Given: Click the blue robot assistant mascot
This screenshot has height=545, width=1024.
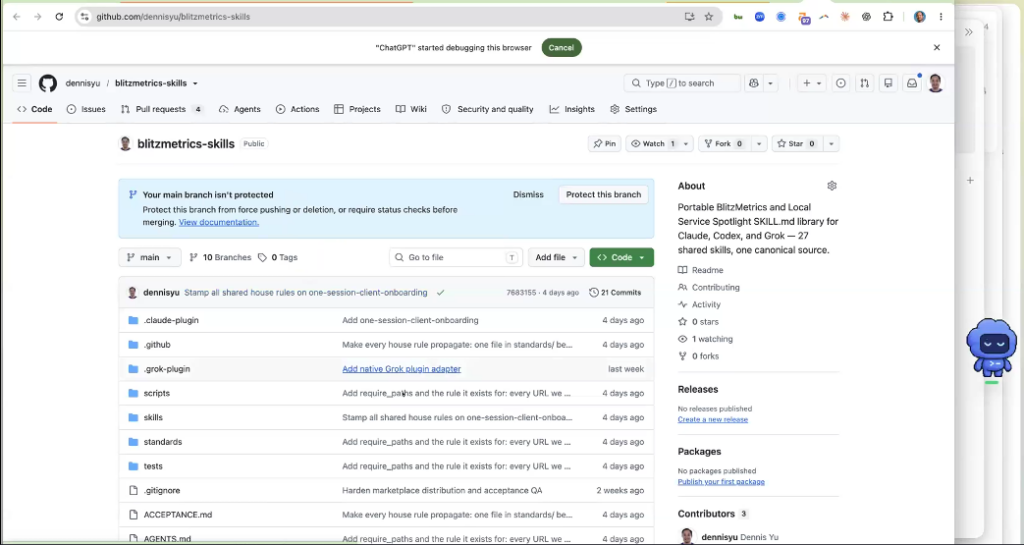Looking at the screenshot, I should click(x=991, y=347).
